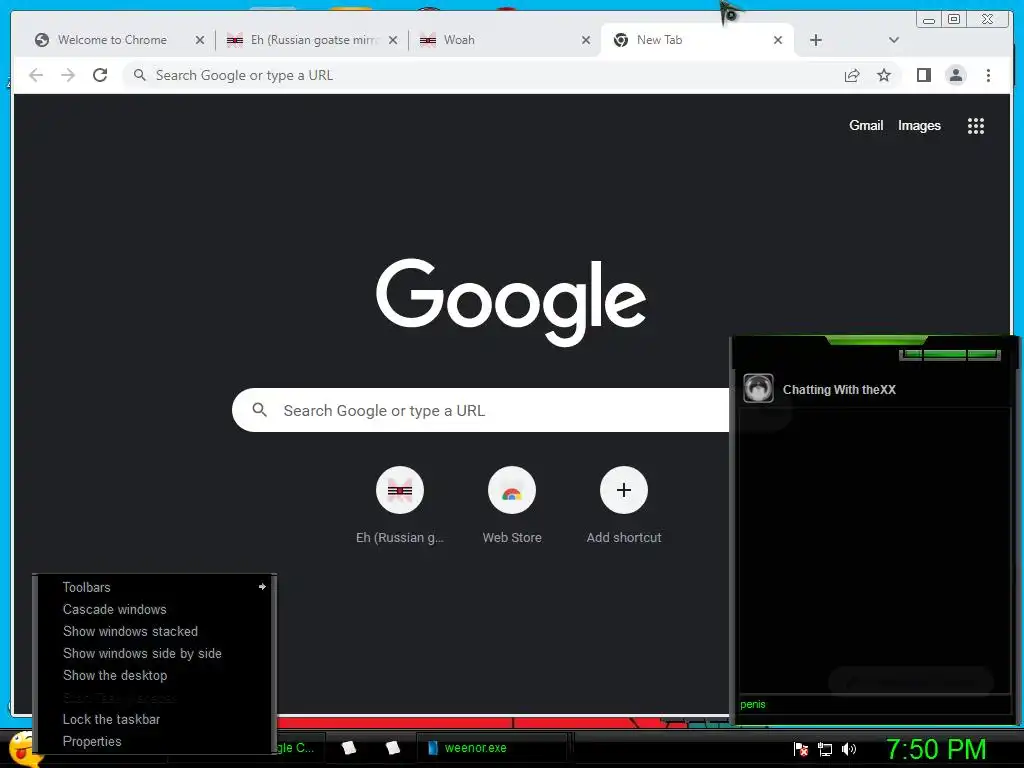Select the New Tab tab
Image resolution: width=1024 pixels, height=768 pixels.
(697, 40)
